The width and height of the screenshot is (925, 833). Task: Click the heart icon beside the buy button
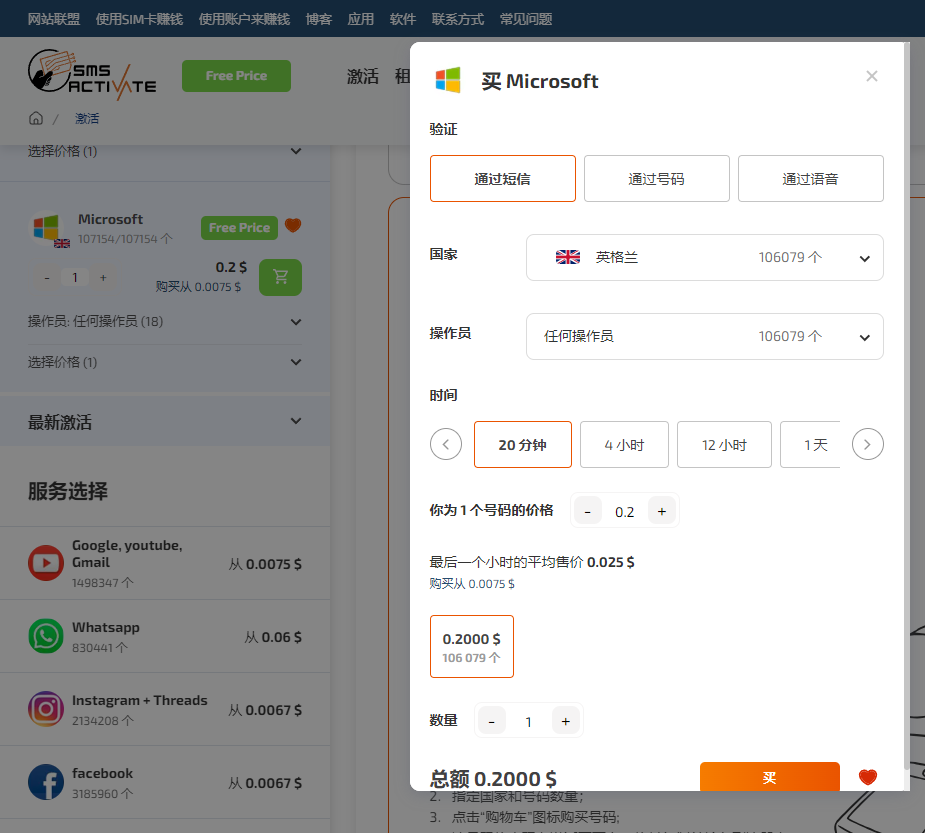[867, 778]
